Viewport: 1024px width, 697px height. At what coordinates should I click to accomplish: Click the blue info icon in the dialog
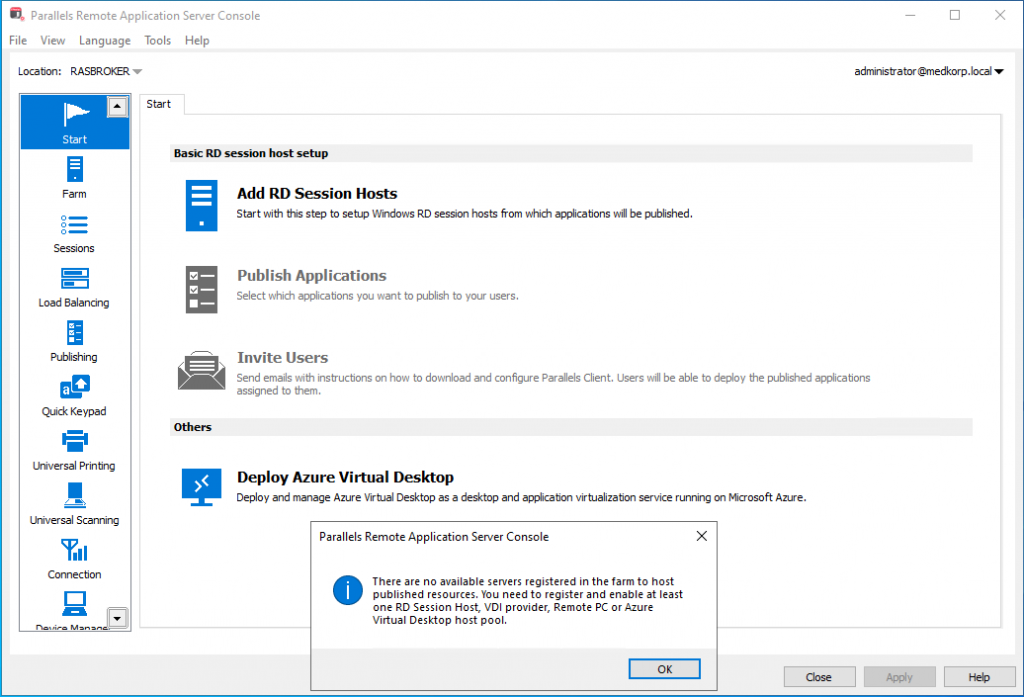coord(347,591)
